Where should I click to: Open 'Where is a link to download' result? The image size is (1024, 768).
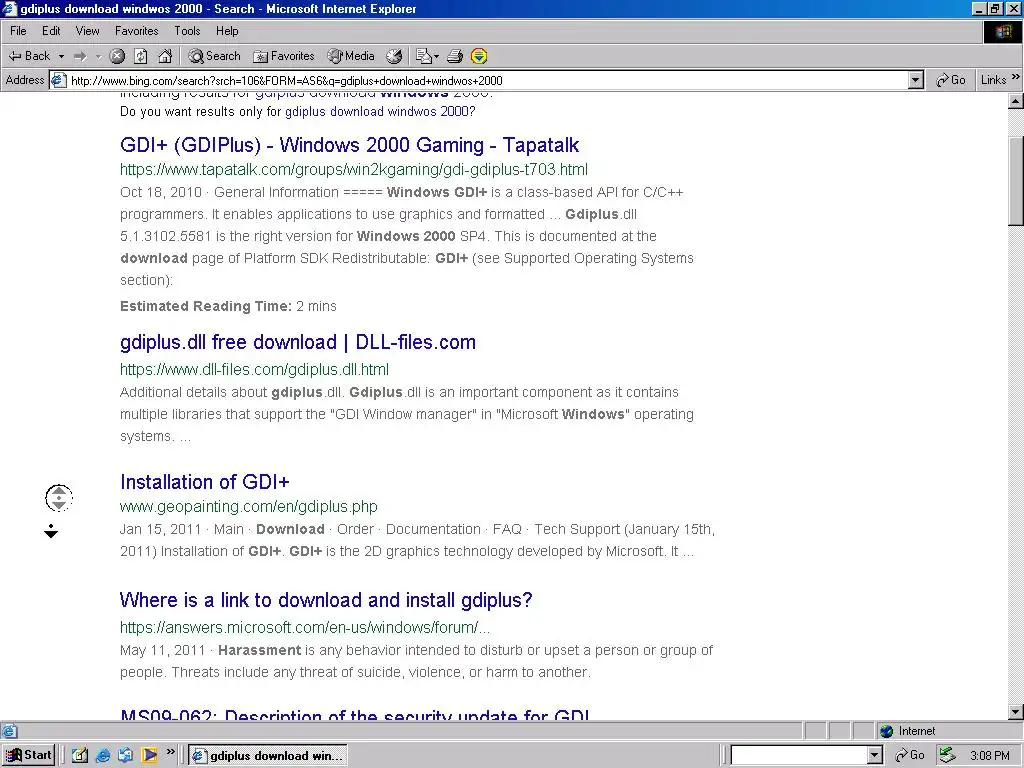(326, 600)
